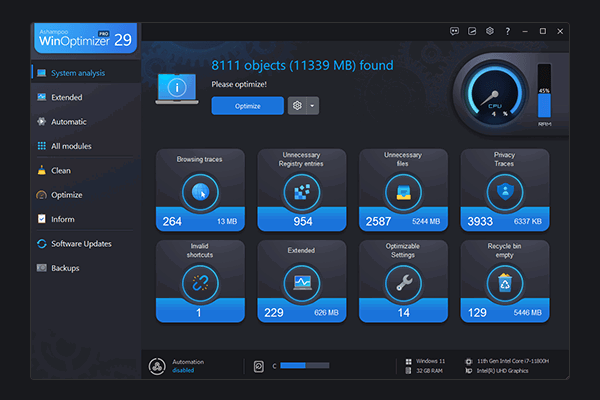Click the '8111 objects (11339 MB) found' heading
Image resolution: width=600 pixels, height=400 pixels.
302,65
